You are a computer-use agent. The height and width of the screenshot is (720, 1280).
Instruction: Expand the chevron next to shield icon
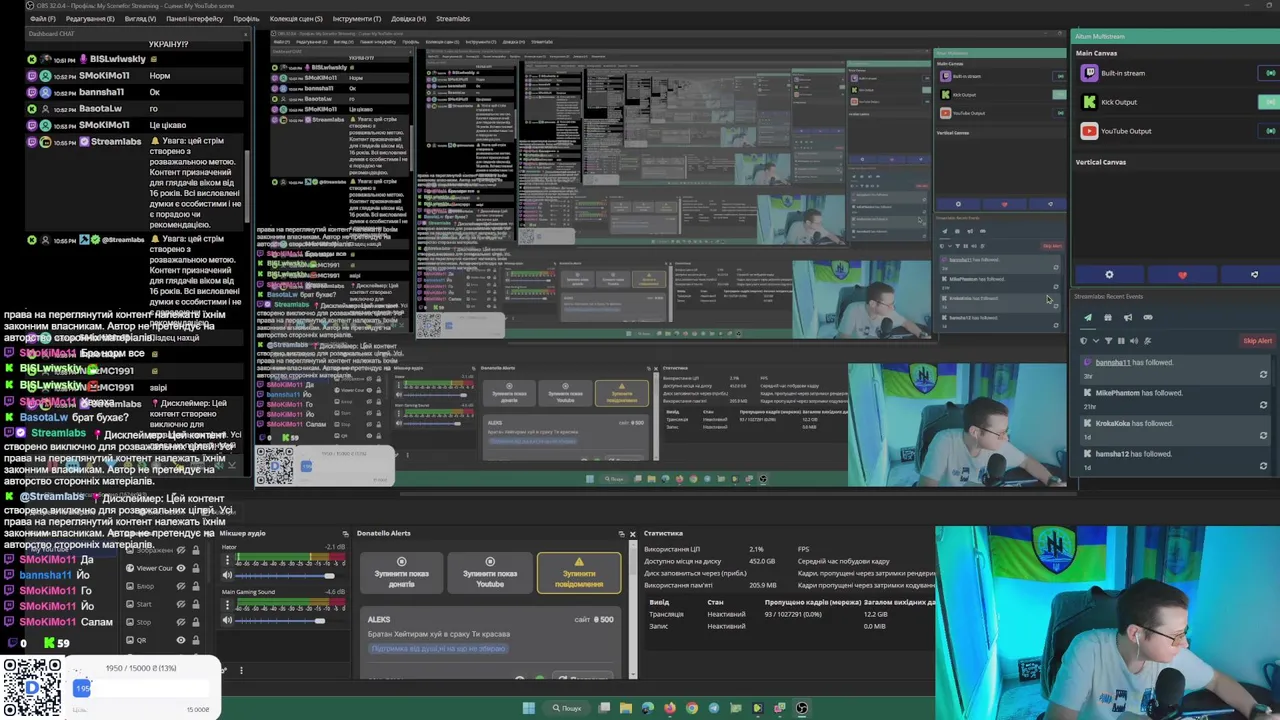1095,341
